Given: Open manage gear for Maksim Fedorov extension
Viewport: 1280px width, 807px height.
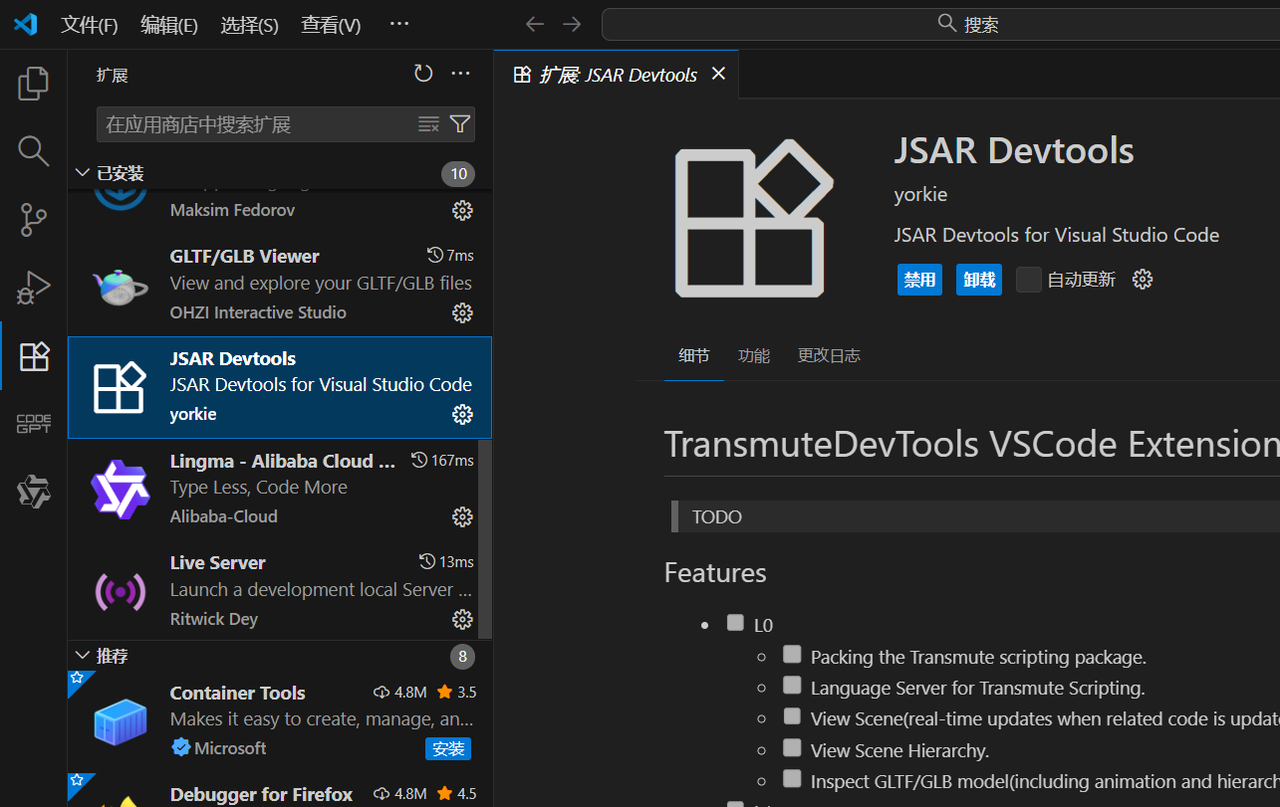Looking at the screenshot, I should pos(462,210).
